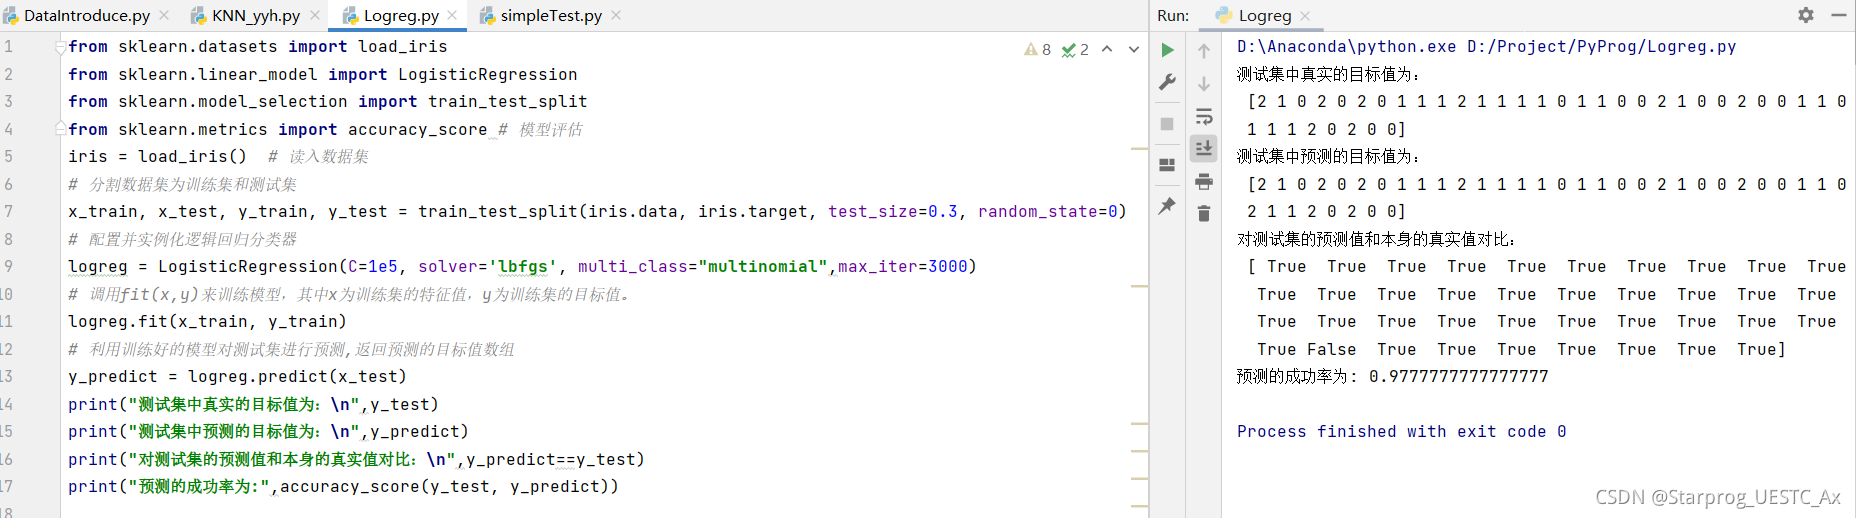Click 'max_iter=3000' parameter on line 9
The height and width of the screenshot is (518, 1856).
click(903, 267)
